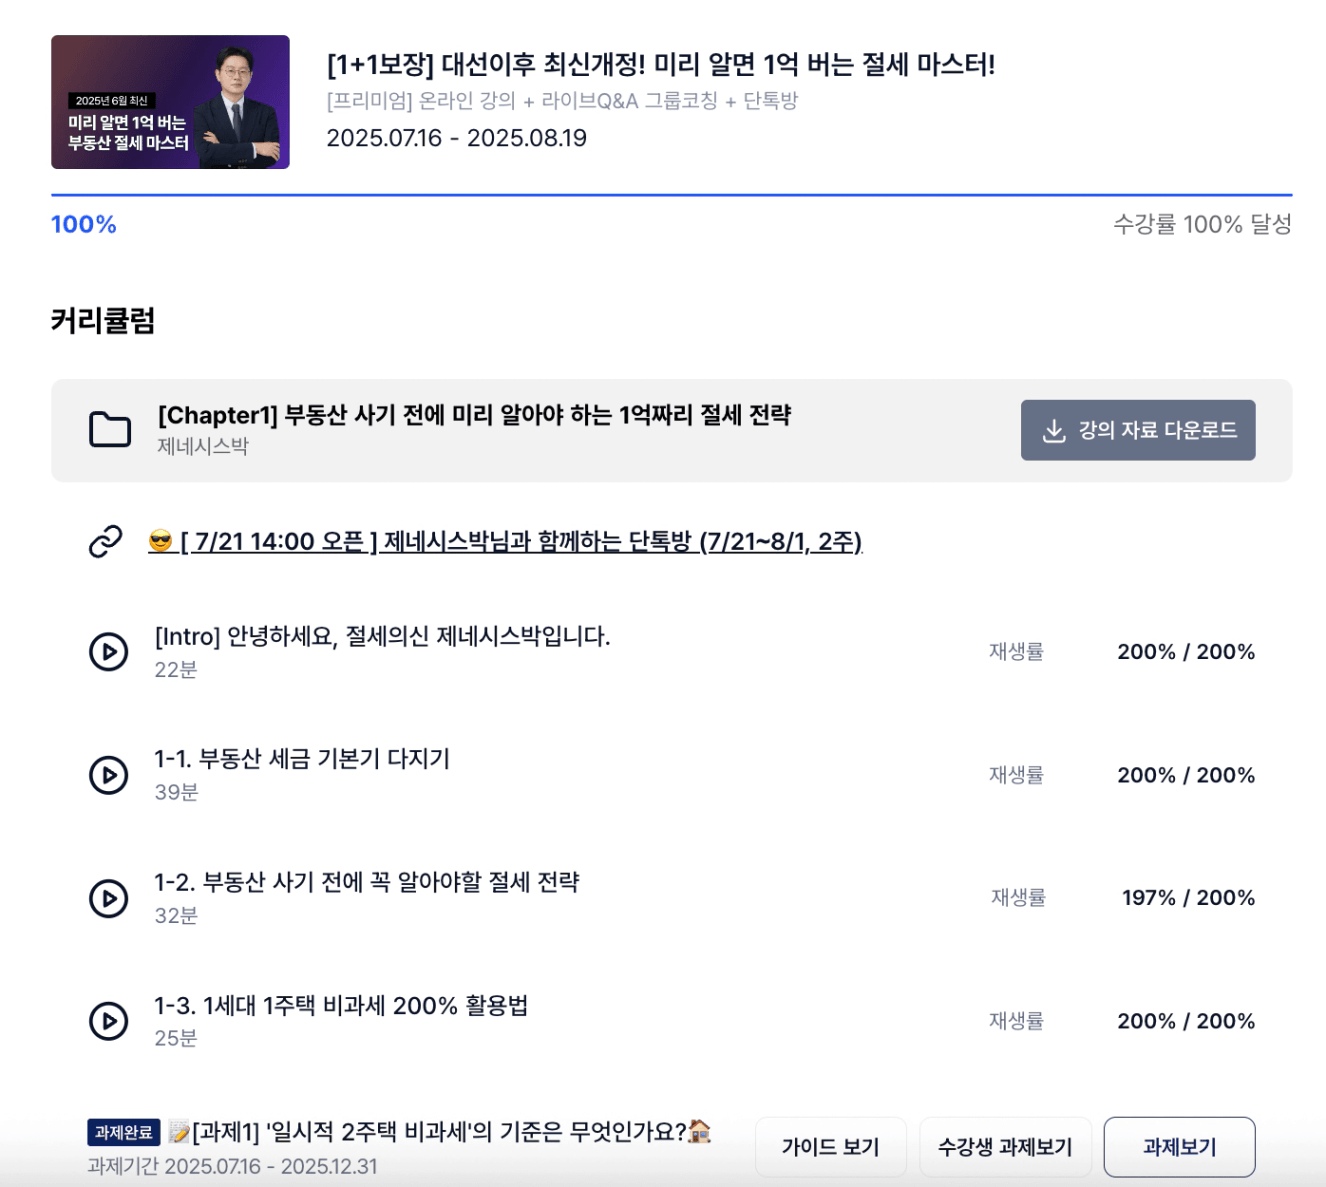This screenshot has width=1326, height=1187.
Task: Open lecture title 1-1. 부동산 세금 기본기 다지기
Action: [302, 759]
